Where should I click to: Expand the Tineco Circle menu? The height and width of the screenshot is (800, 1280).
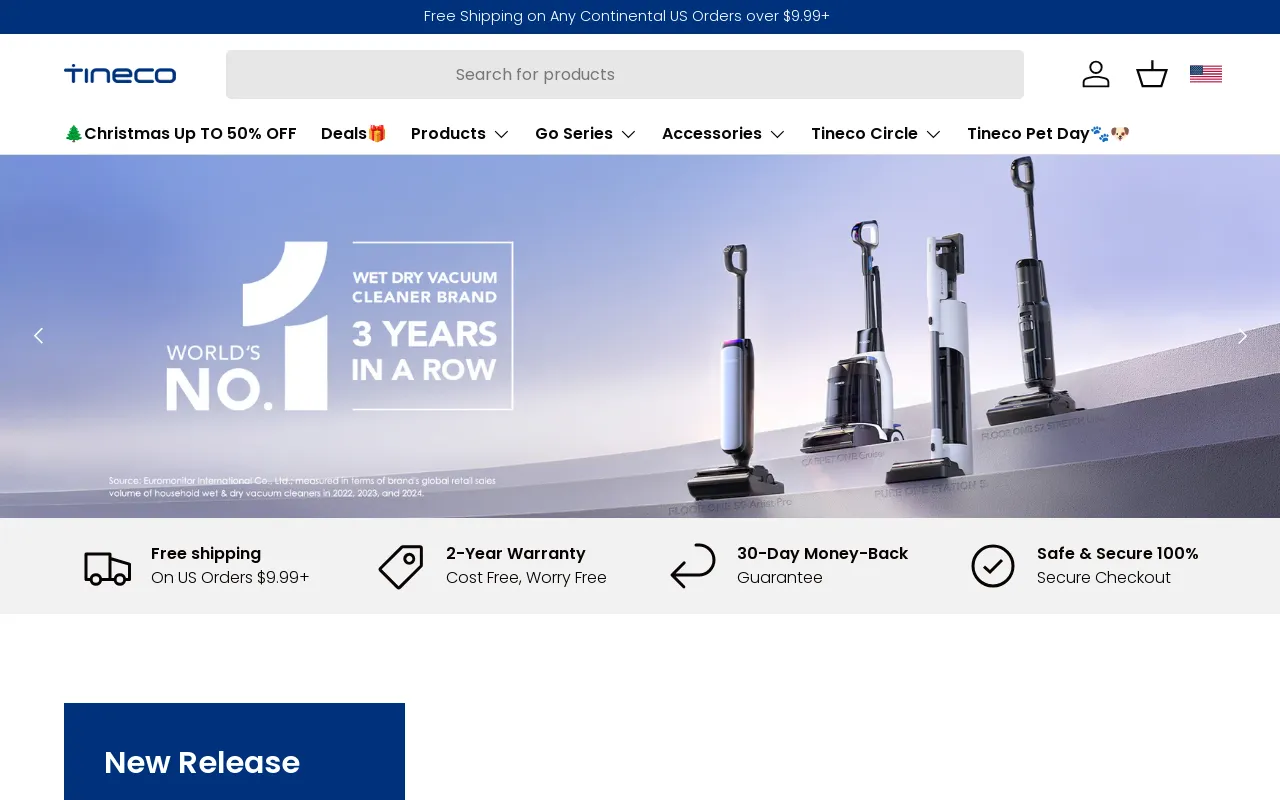point(876,134)
